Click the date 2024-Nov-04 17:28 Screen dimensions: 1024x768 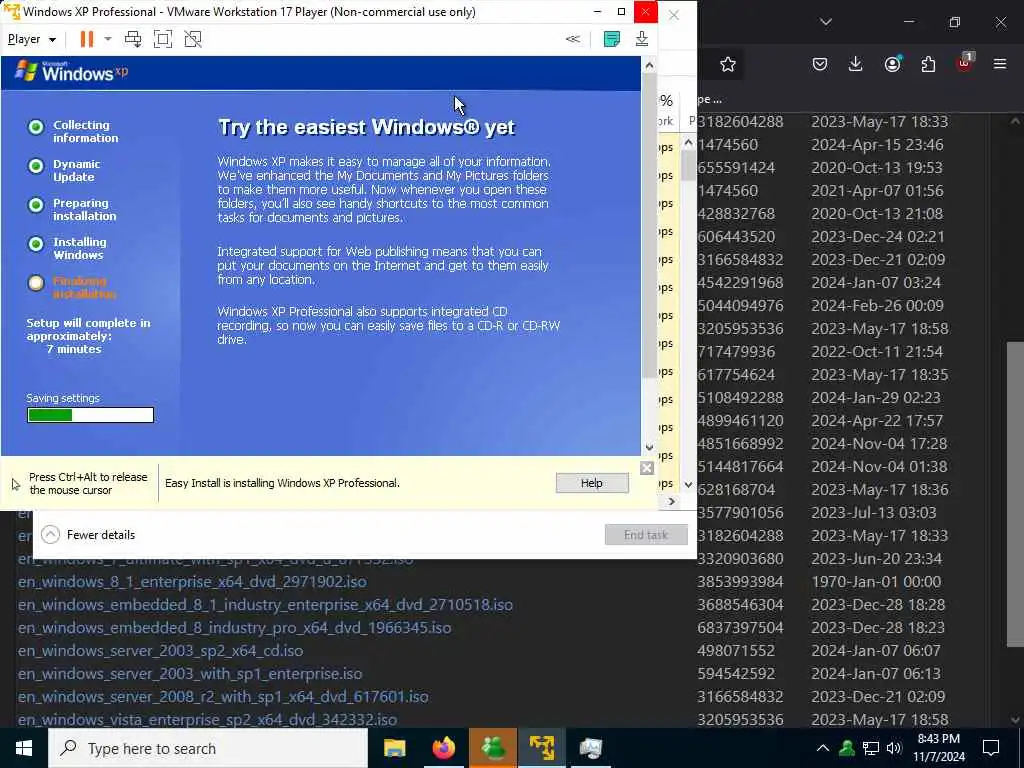pos(878,444)
